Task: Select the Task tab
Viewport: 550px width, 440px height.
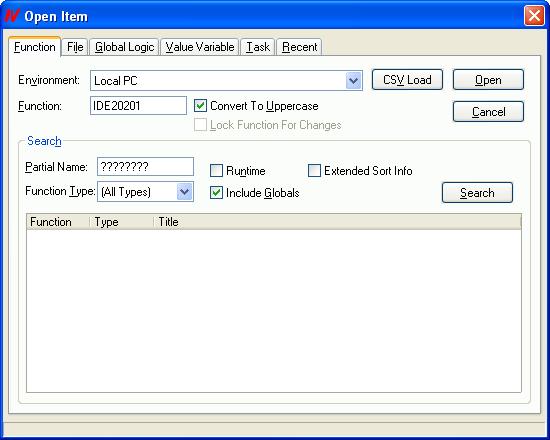Action: pos(258,47)
